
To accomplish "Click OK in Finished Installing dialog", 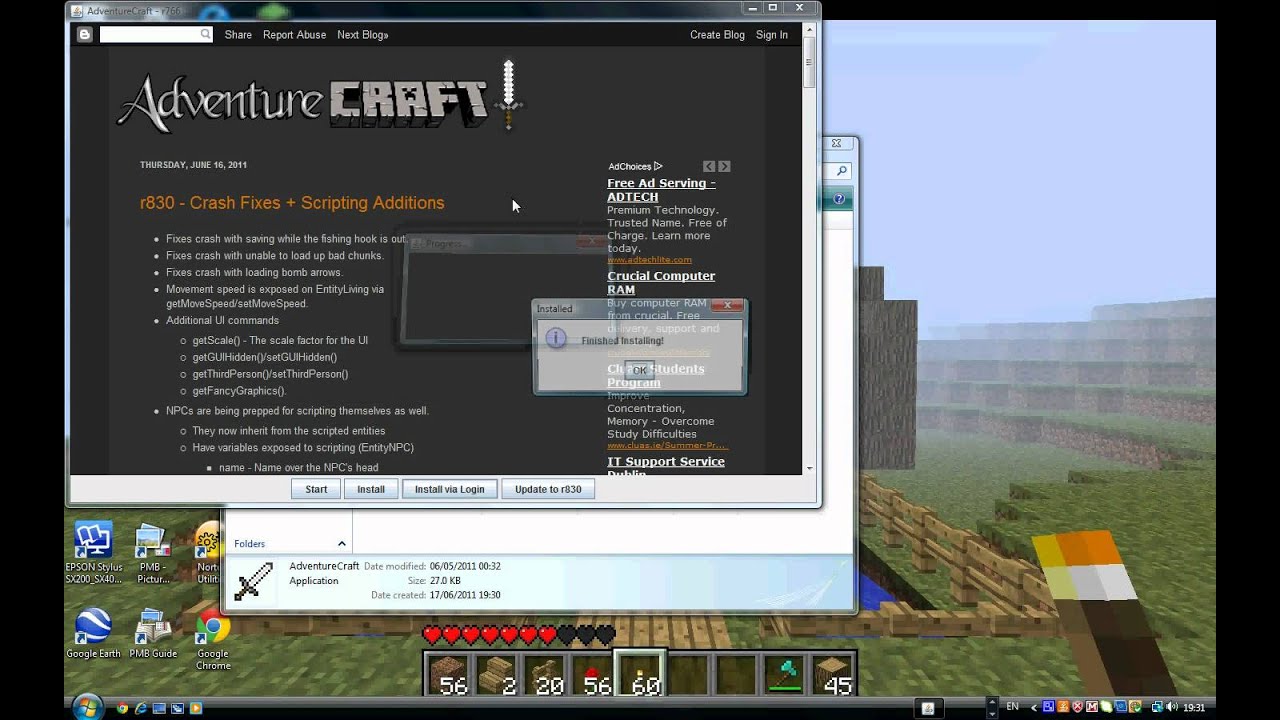I will click(639, 370).
